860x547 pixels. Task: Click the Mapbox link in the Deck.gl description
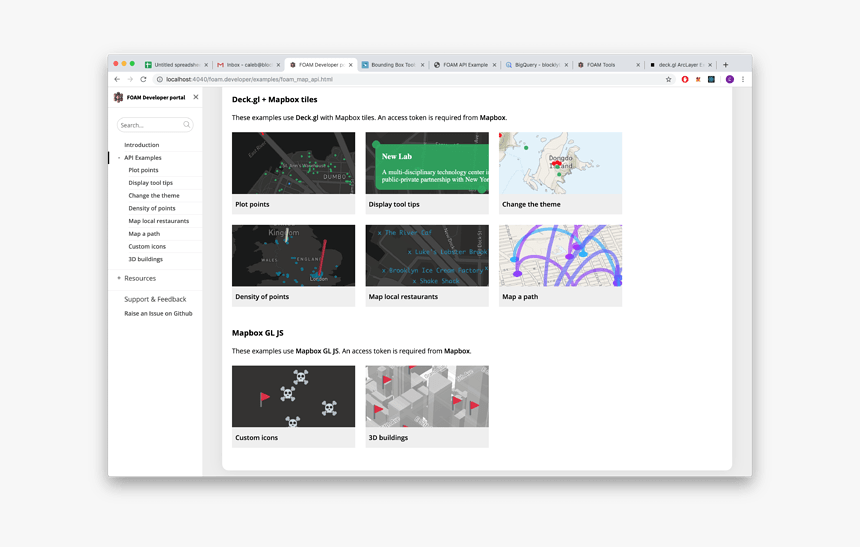(493, 117)
